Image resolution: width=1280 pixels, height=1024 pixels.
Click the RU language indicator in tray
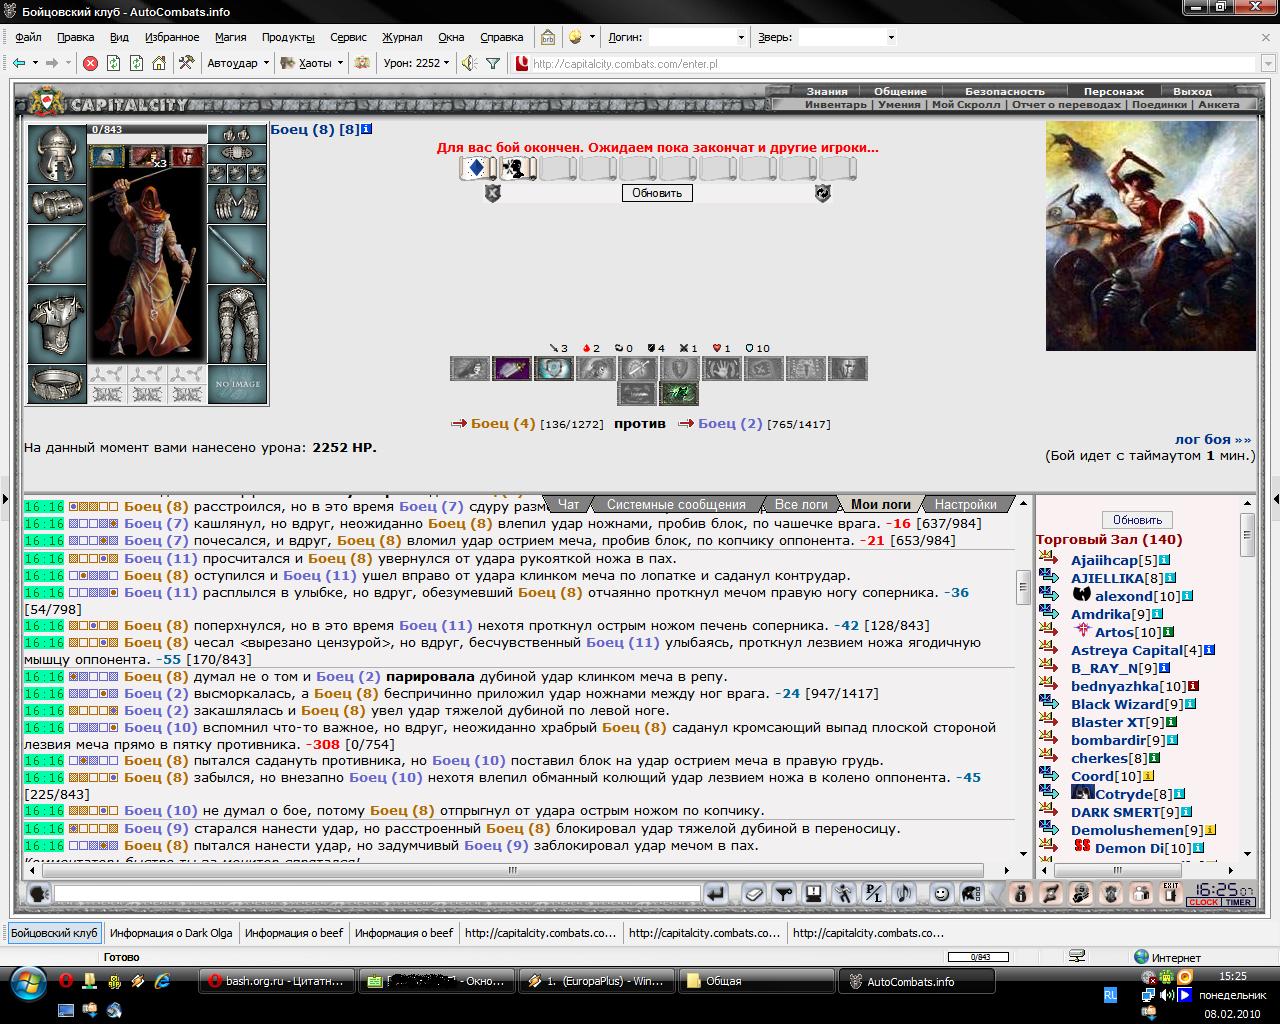point(1111,995)
